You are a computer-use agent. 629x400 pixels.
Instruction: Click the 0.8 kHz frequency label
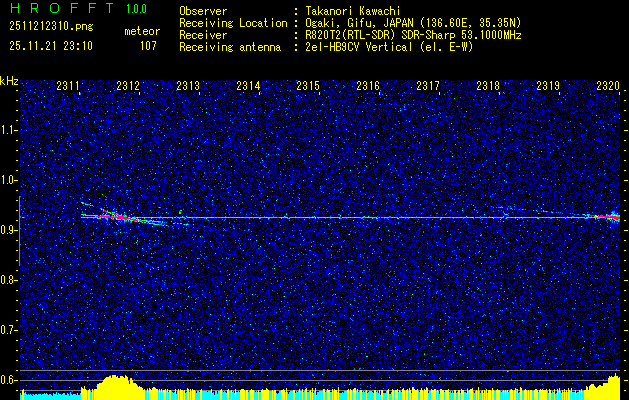[9, 280]
